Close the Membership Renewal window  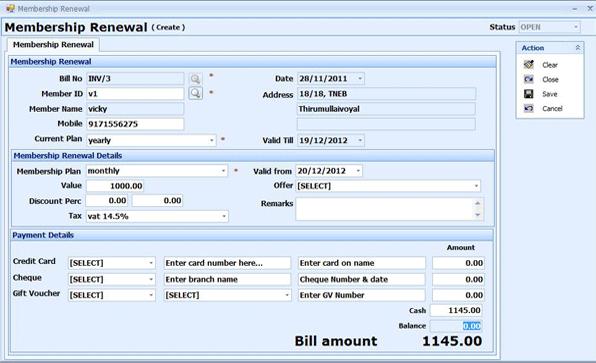[x=590, y=8]
